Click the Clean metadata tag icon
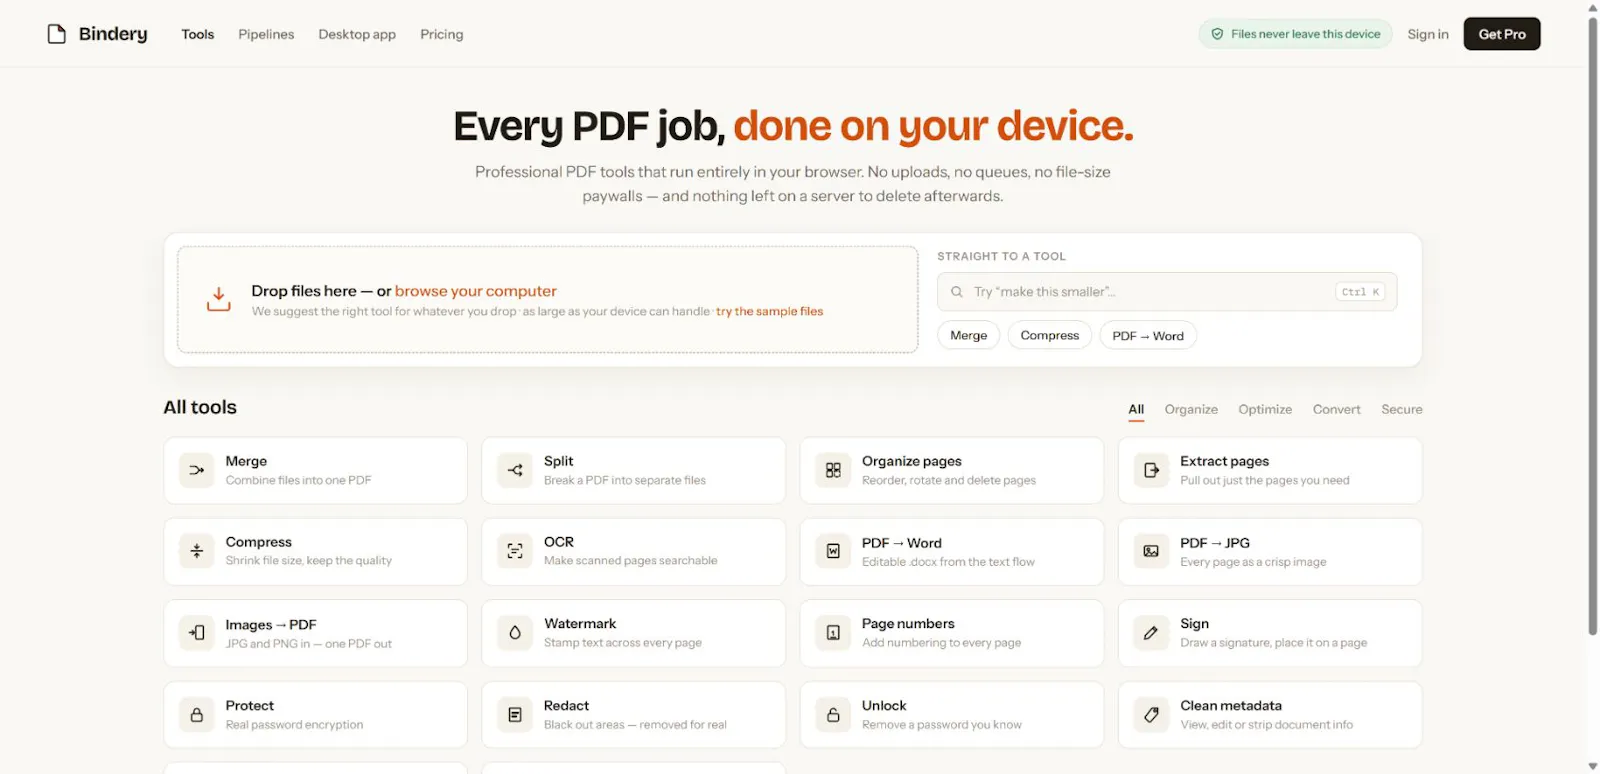Image resolution: width=1600 pixels, height=774 pixels. (1151, 715)
